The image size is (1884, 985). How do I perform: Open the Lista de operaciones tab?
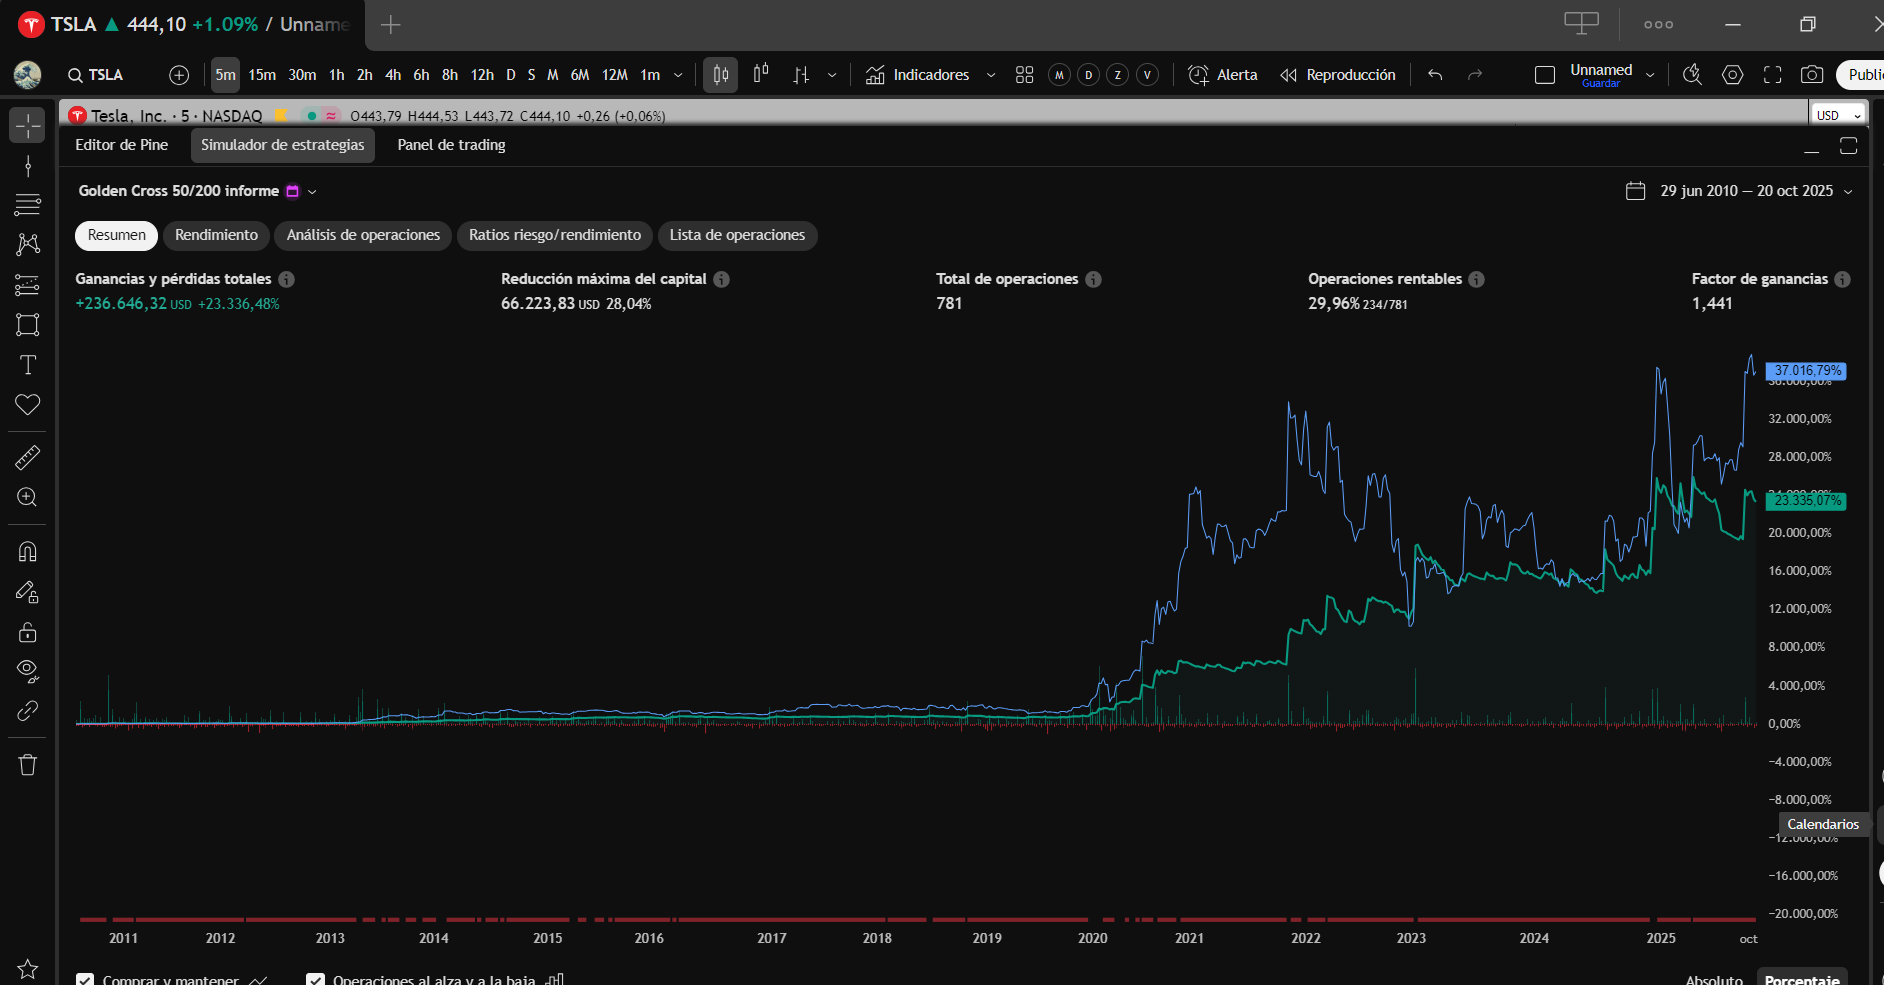[737, 235]
